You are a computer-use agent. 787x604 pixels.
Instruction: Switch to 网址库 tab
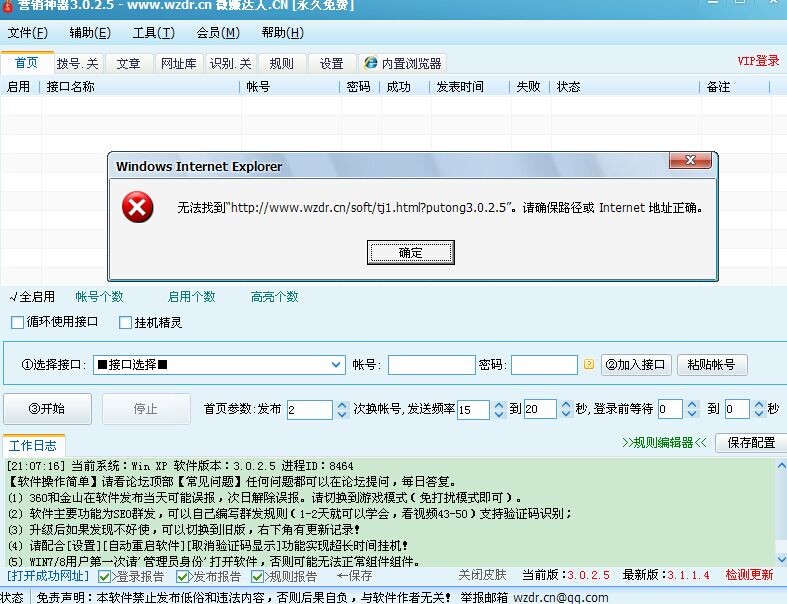point(179,64)
